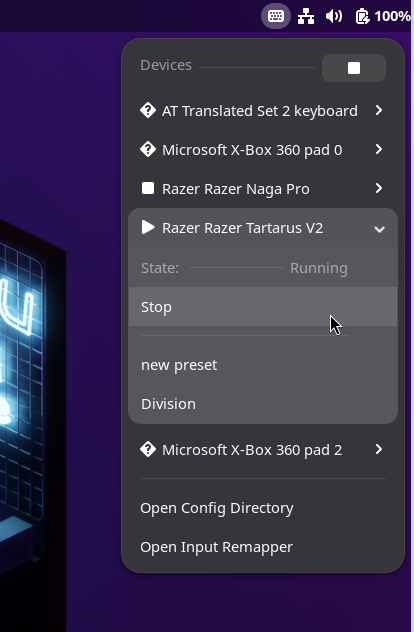Click the unknown-state icon of AT Translated keyboard

pyautogui.click(x=148, y=110)
